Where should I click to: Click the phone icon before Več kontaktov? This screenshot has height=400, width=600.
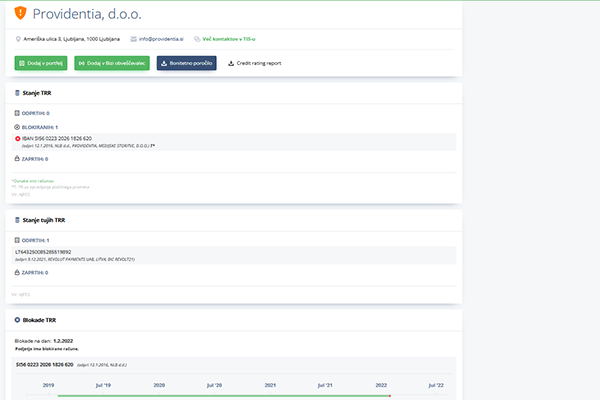[x=196, y=39]
